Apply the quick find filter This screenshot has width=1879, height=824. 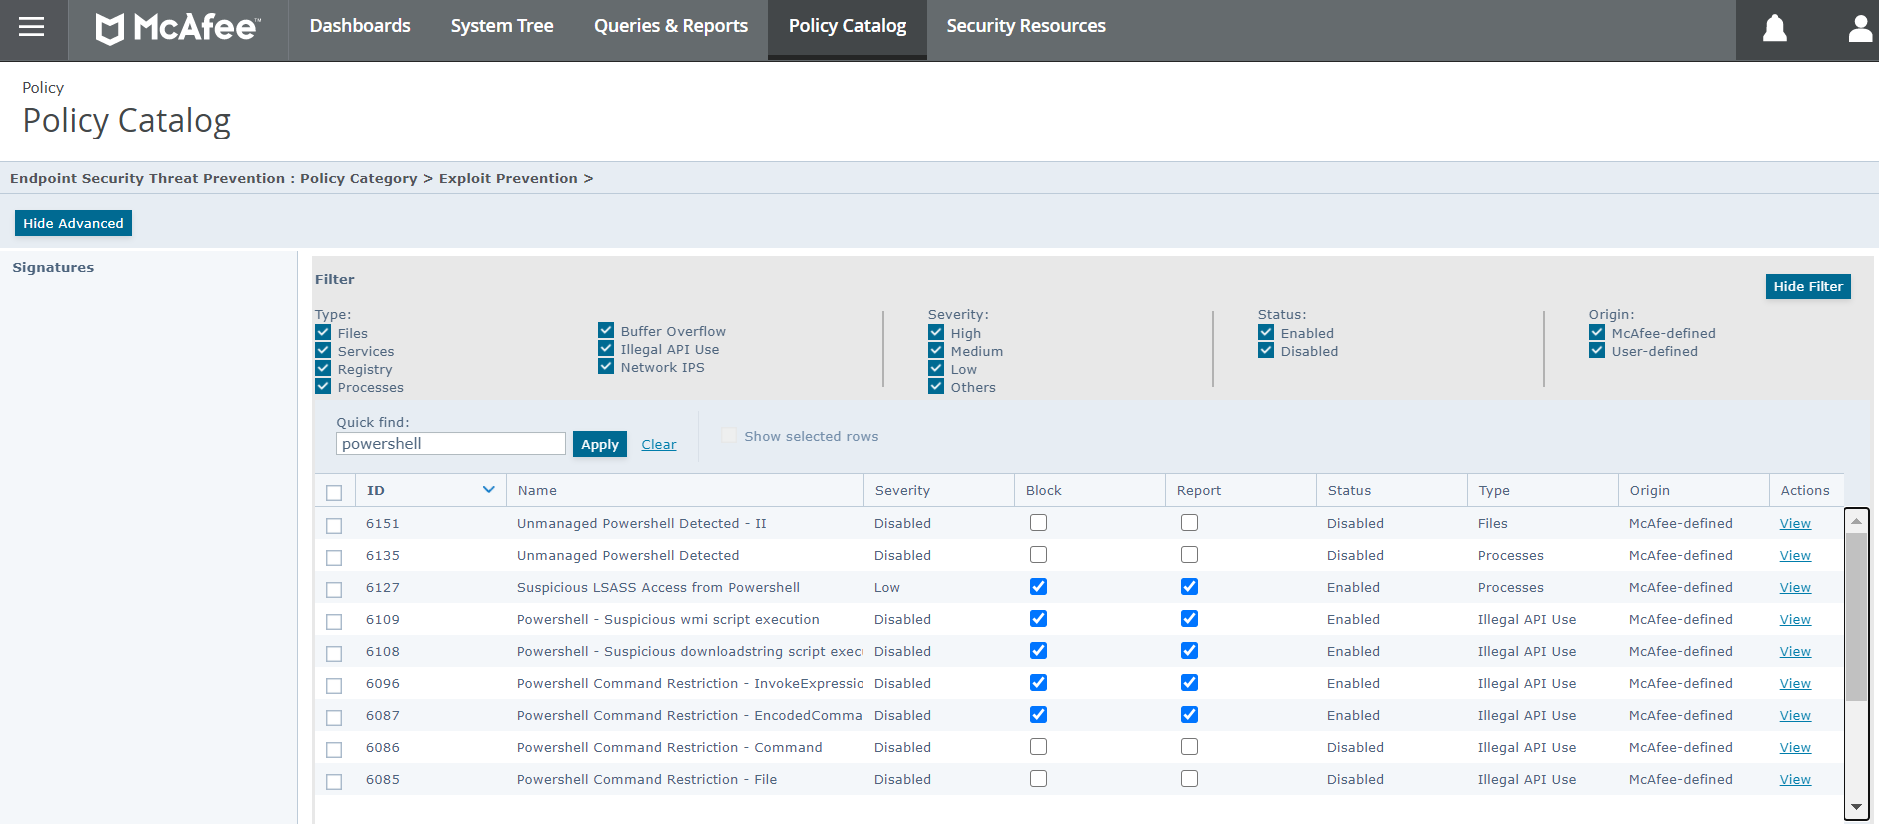tap(600, 444)
